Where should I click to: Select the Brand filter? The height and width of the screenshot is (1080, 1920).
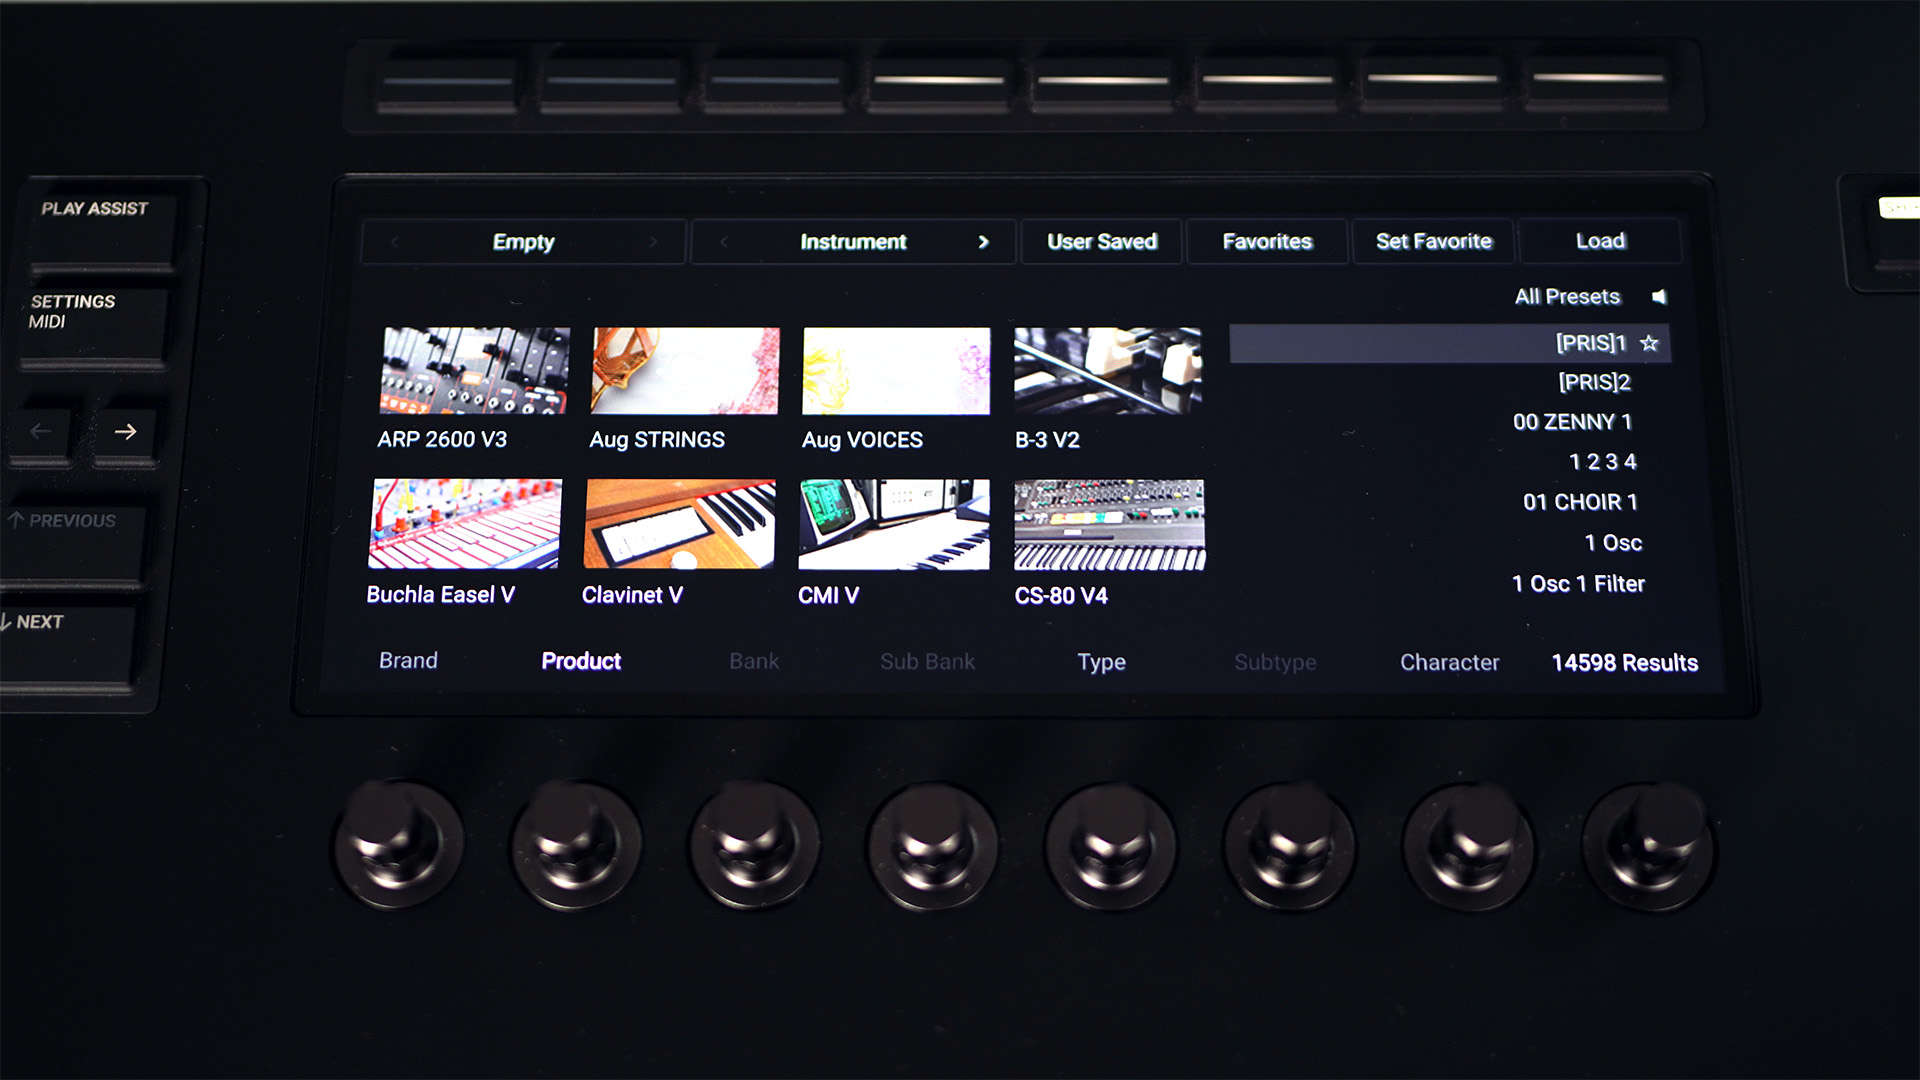point(408,660)
